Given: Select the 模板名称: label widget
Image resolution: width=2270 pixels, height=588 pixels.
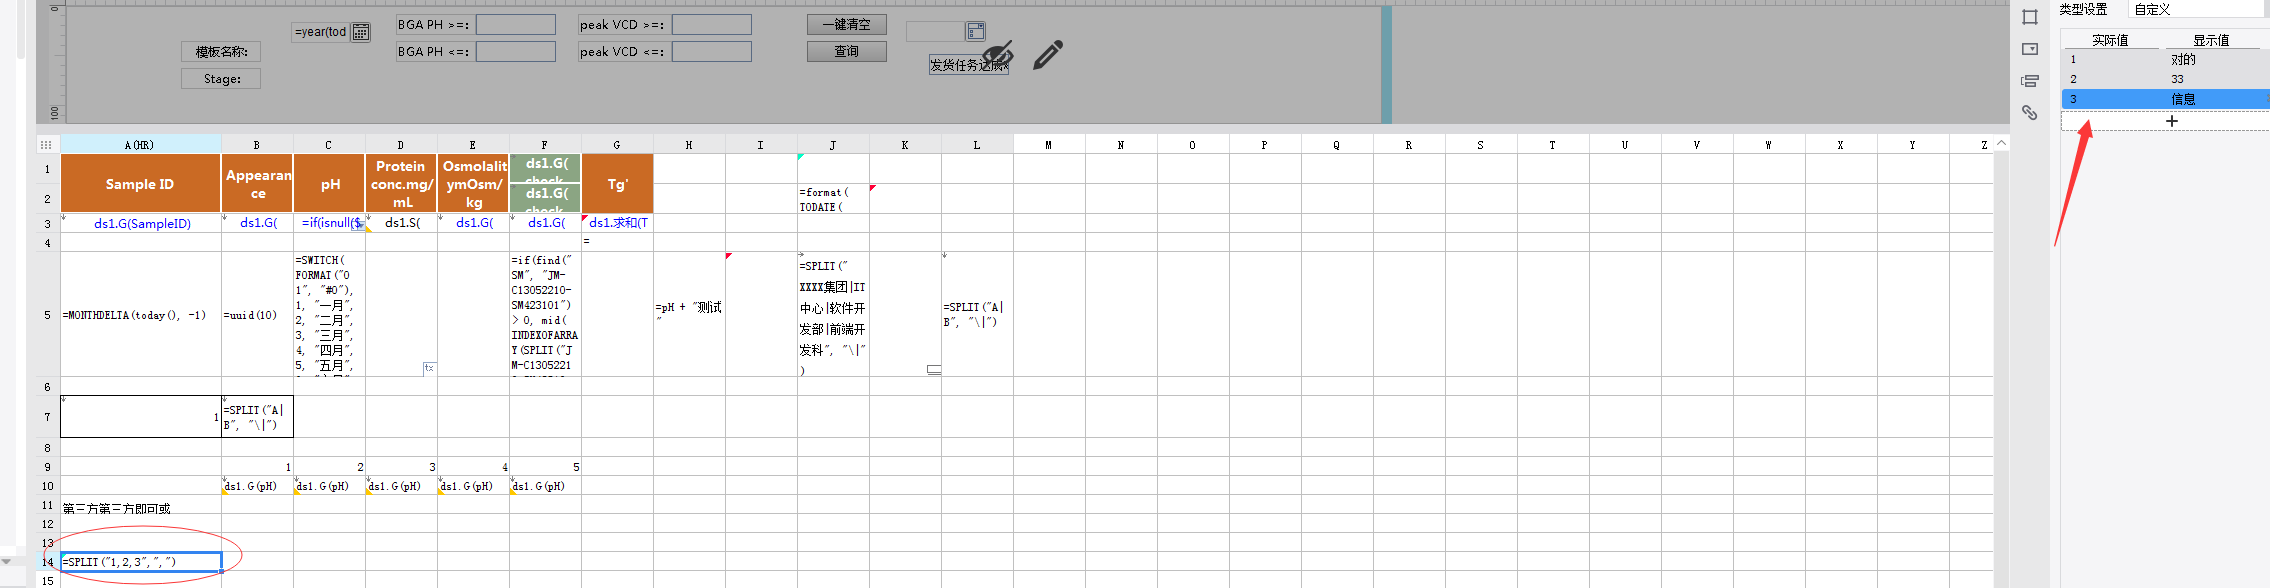Looking at the screenshot, I should (x=221, y=51).
